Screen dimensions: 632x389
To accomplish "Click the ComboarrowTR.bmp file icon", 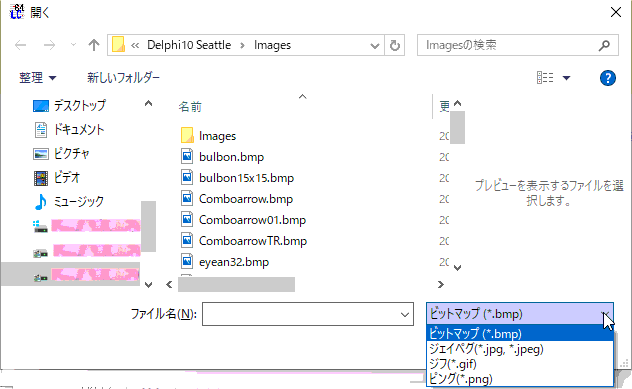I will pyautogui.click(x=187, y=240).
